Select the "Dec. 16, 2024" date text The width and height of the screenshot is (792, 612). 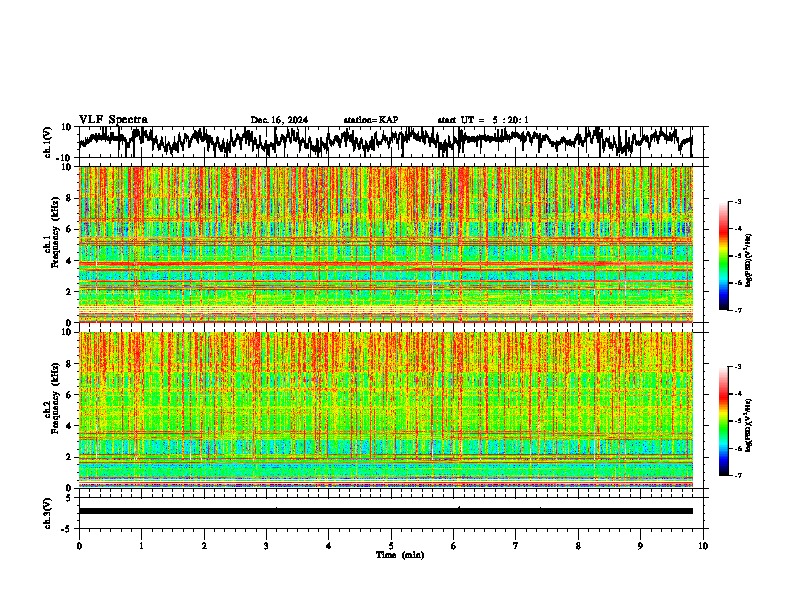tap(279, 120)
